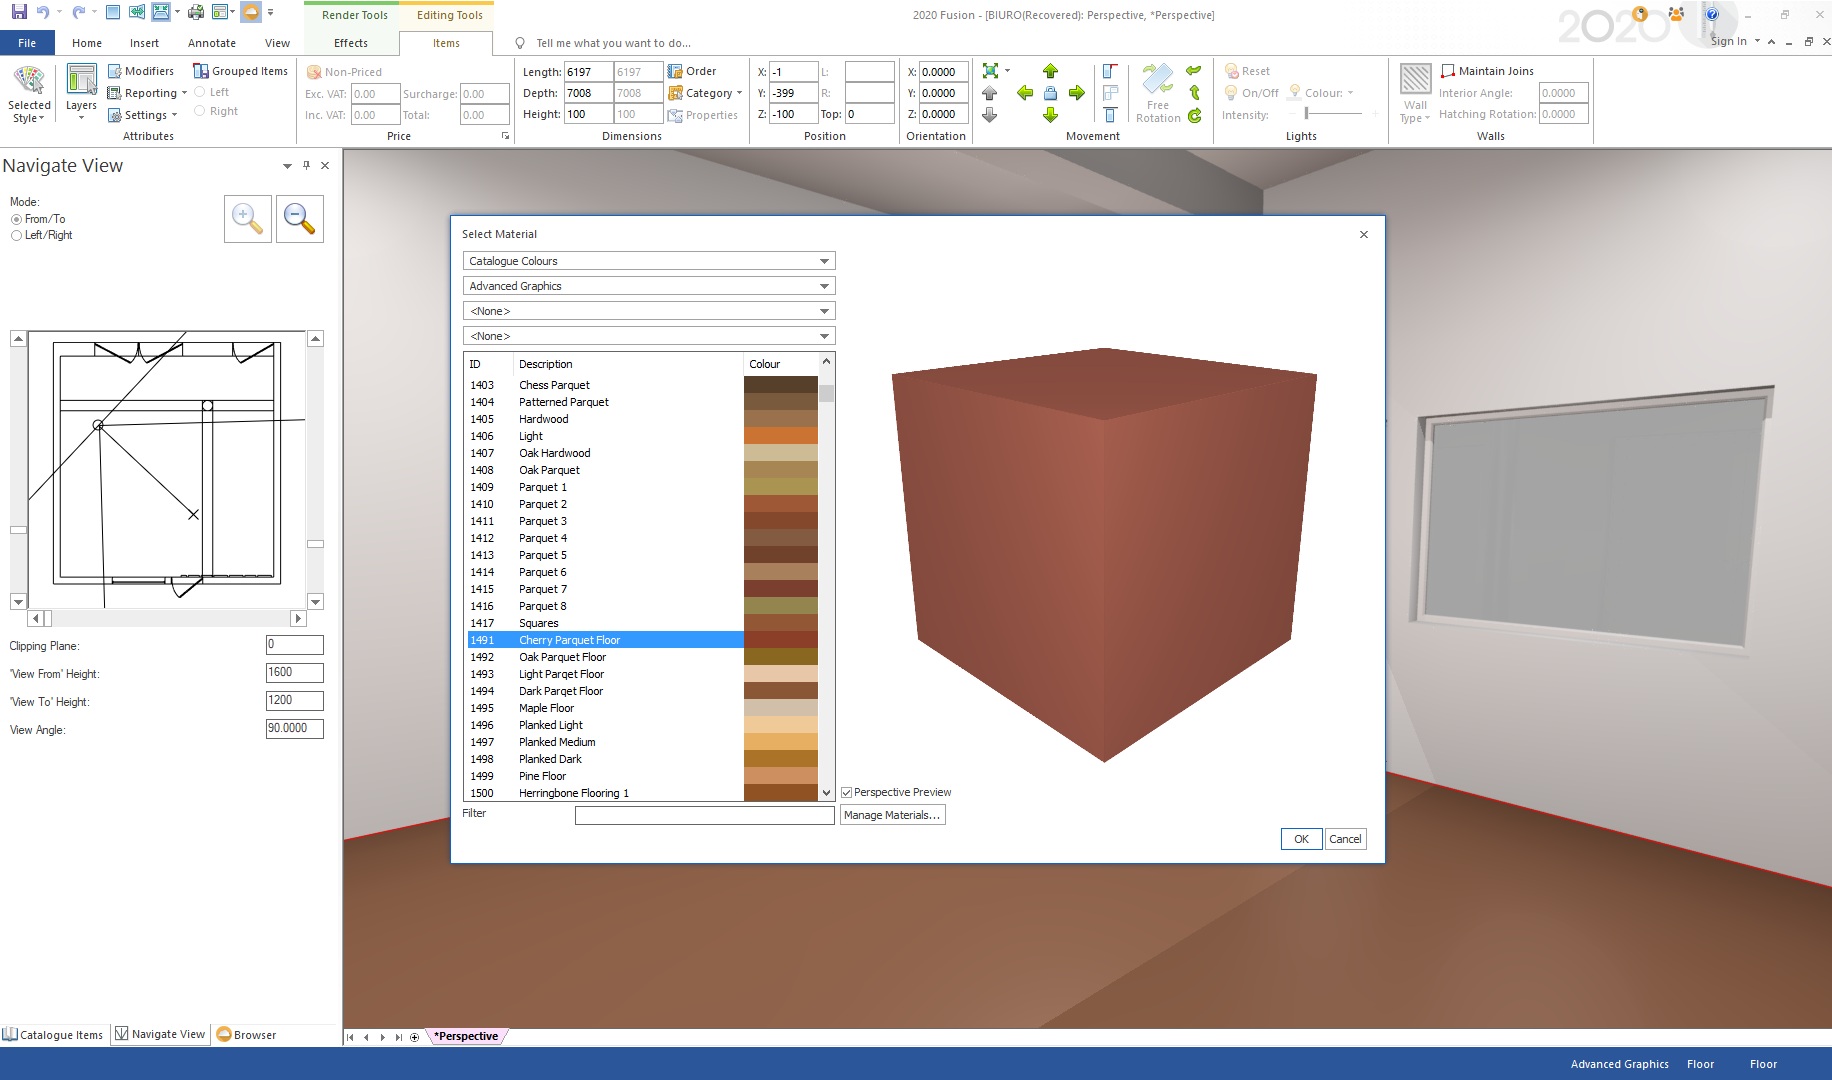
Task: Click into the Filter text field
Action: [704, 815]
